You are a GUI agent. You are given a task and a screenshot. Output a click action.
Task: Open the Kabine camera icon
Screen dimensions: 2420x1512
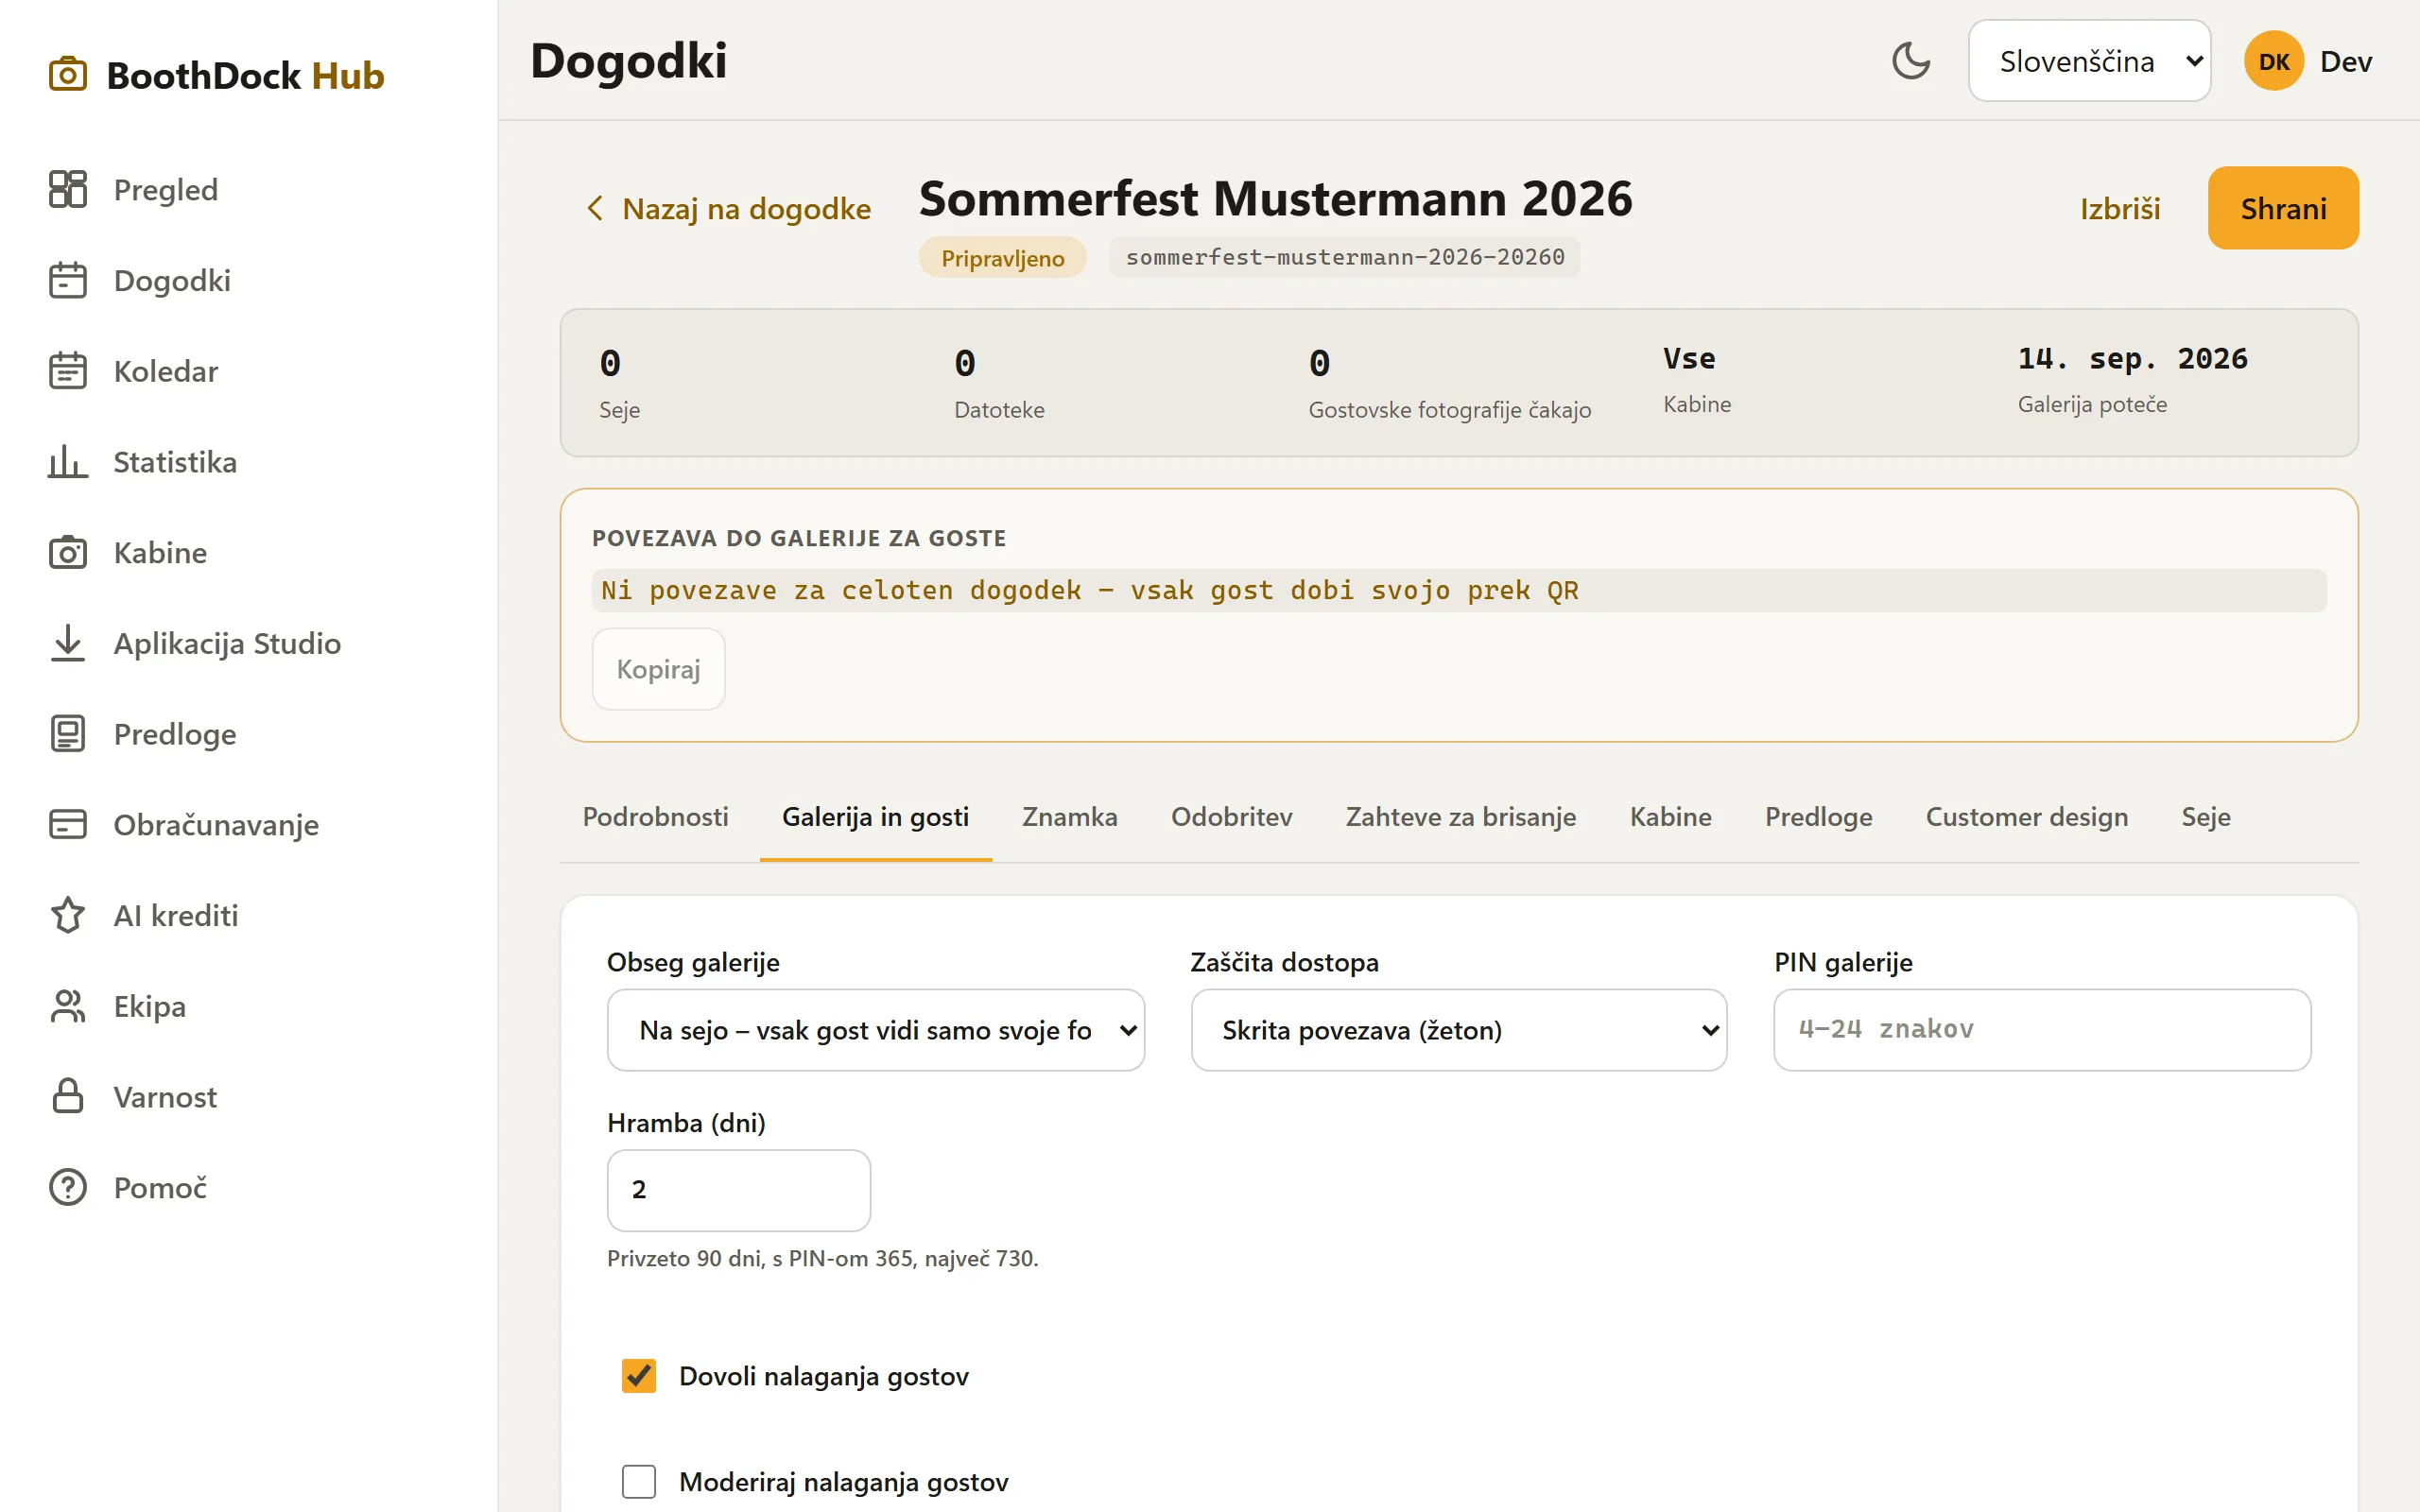[68, 552]
